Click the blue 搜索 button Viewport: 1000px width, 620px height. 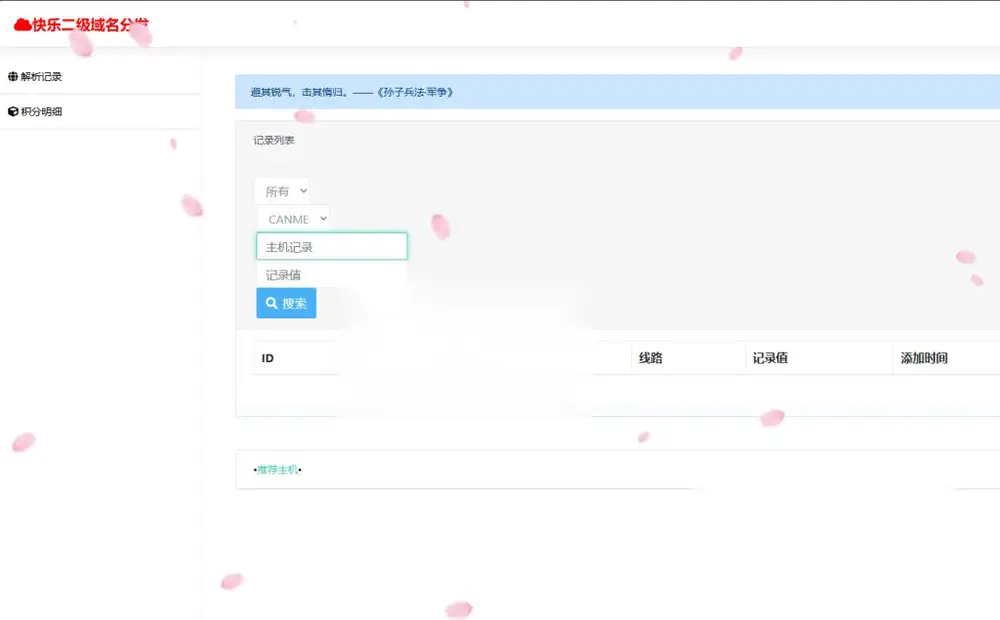click(x=286, y=303)
